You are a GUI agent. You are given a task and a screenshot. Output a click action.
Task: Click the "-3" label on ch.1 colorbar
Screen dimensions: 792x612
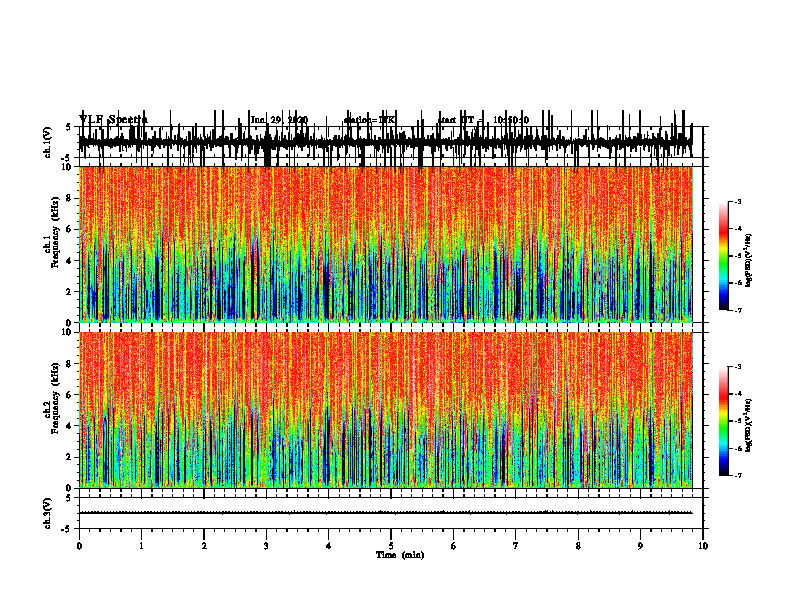click(x=738, y=202)
